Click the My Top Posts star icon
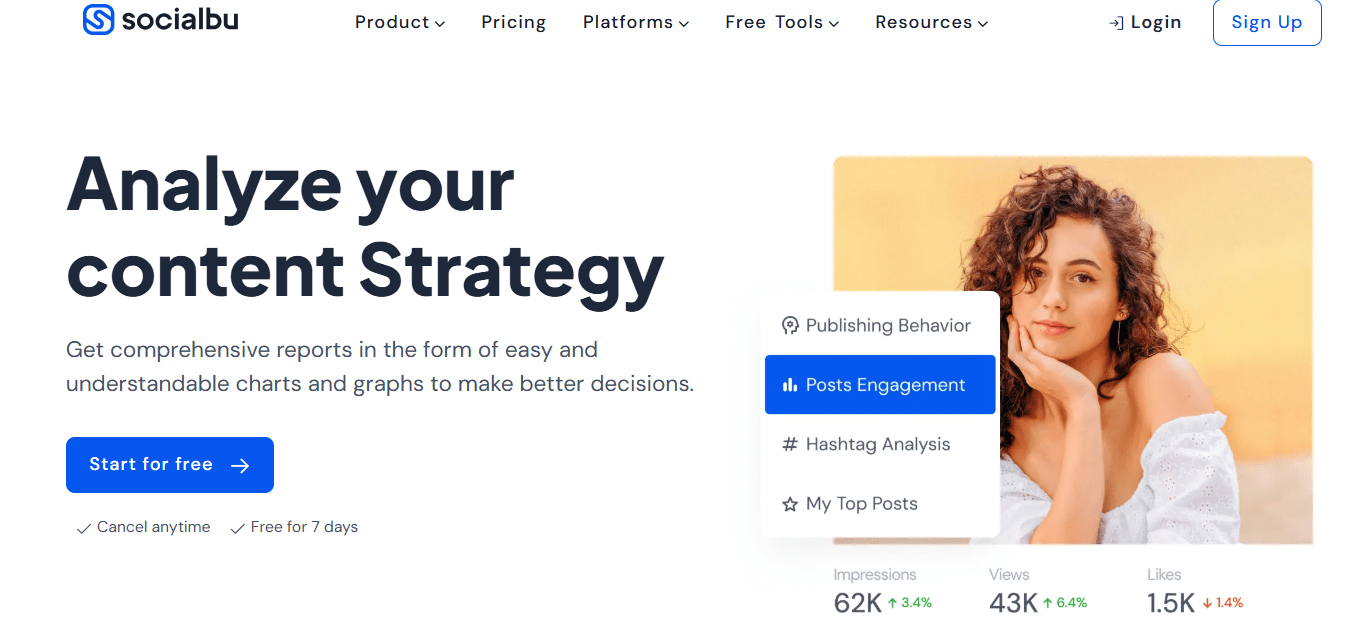The height and width of the screenshot is (644, 1359). (790, 504)
